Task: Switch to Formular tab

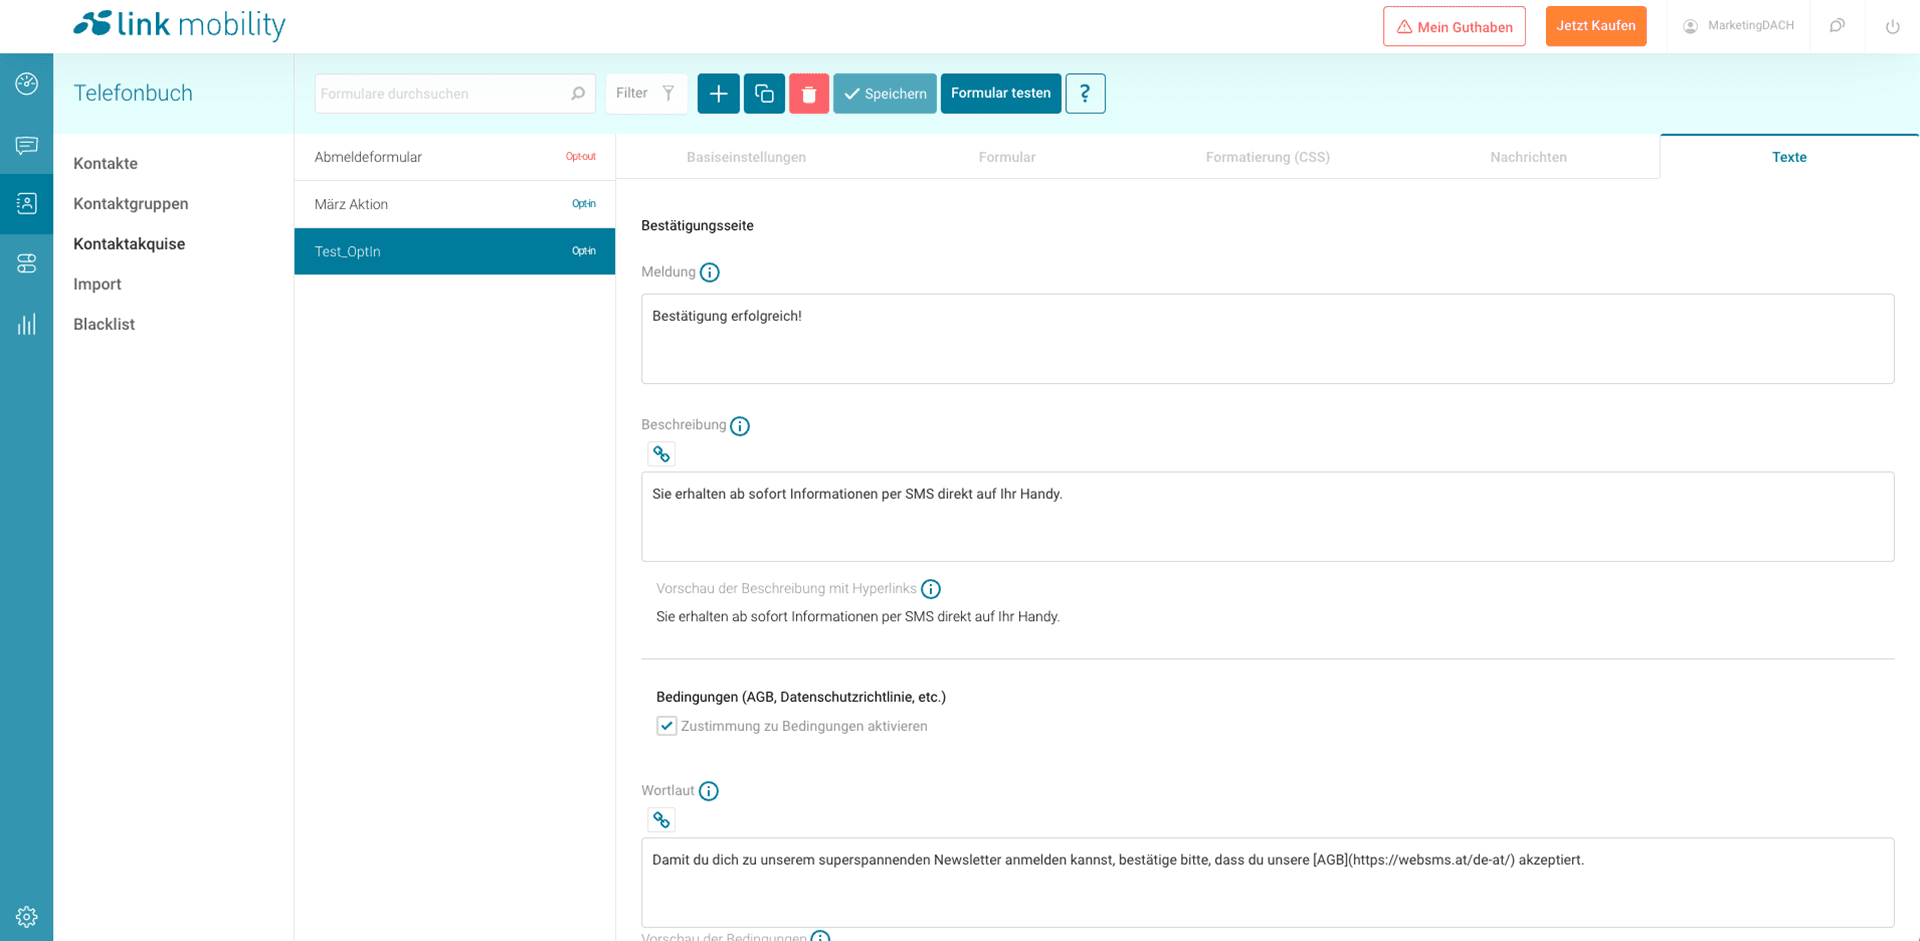Action: pos(1007,157)
